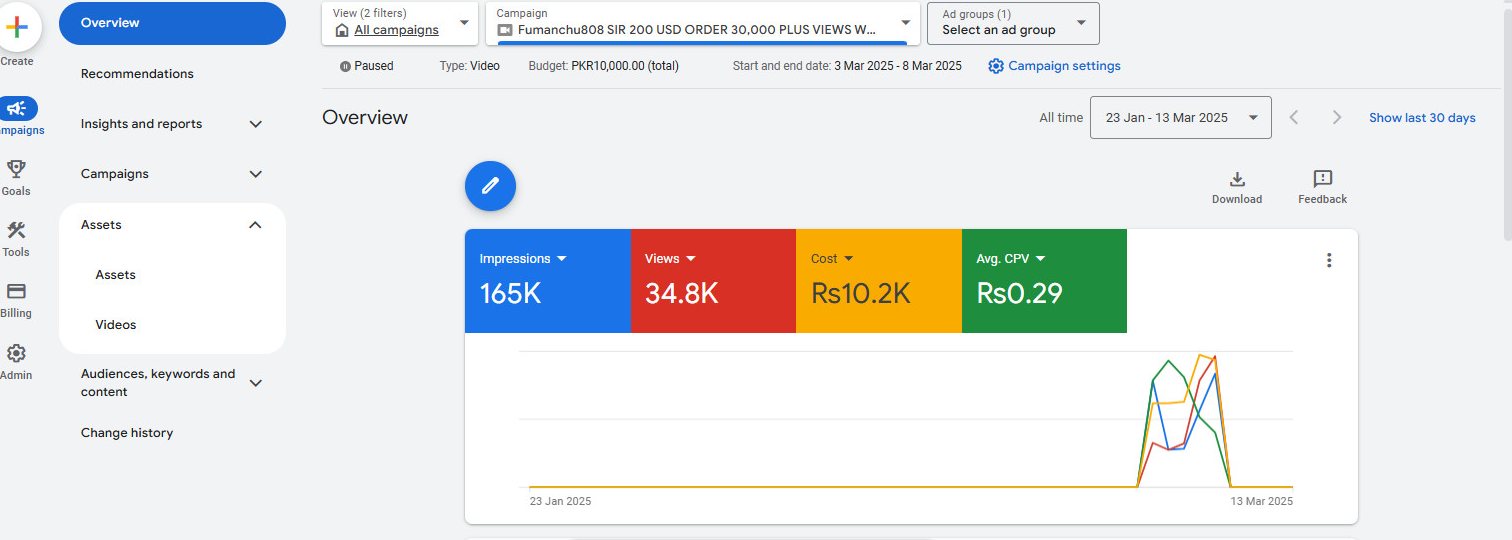
Task: Open the scorecard three-dot menu
Action: 1328,261
